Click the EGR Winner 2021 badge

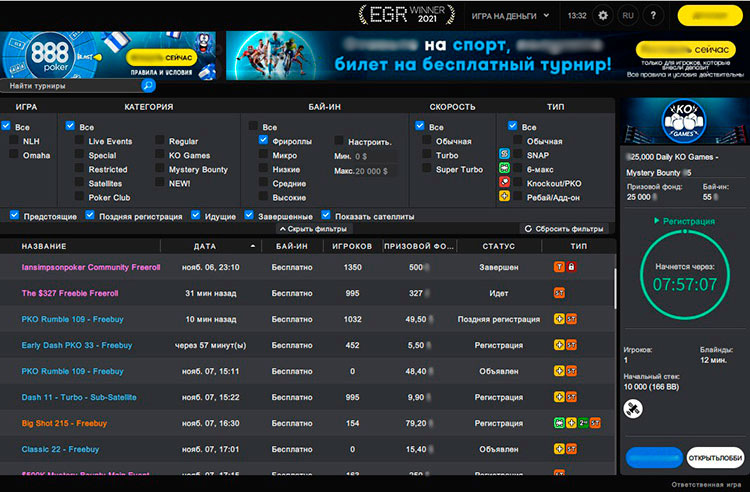(x=407, y=15)
